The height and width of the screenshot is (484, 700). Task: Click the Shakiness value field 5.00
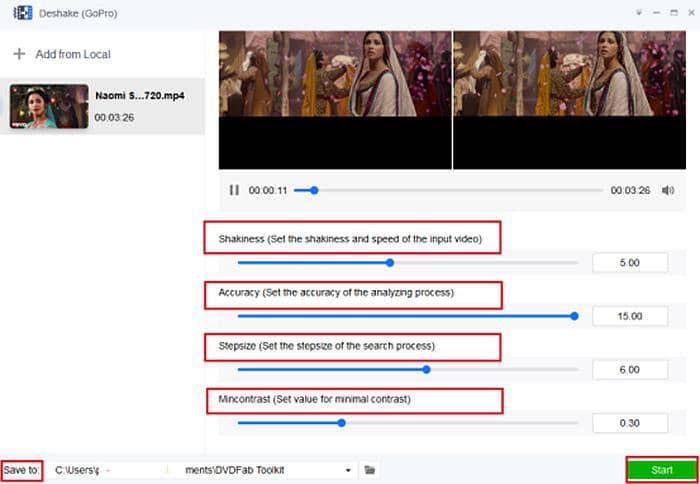tap(630, 263)
